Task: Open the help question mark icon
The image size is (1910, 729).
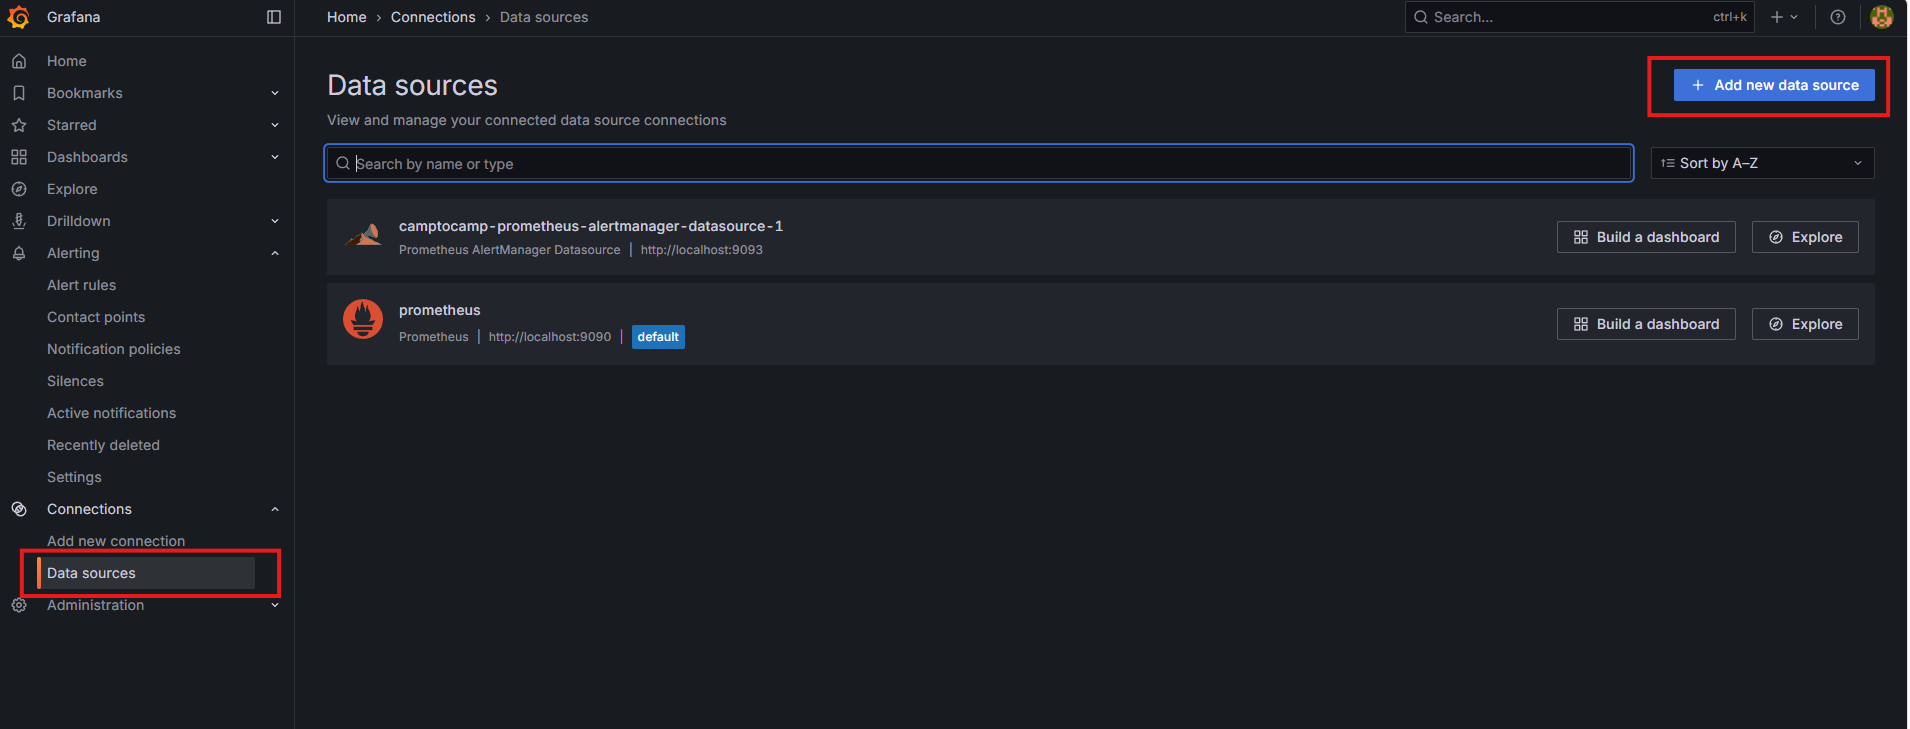Action: [1838, 17]
